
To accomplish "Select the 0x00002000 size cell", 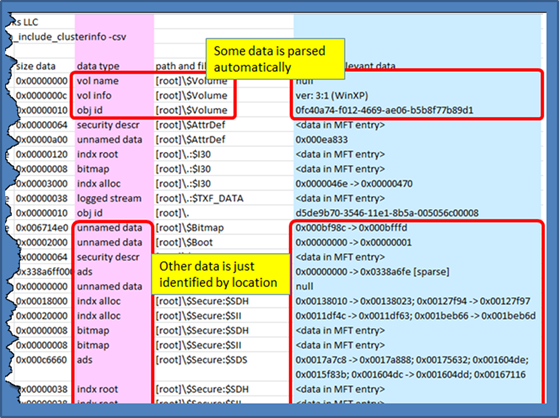I will (x=41, y=243).
